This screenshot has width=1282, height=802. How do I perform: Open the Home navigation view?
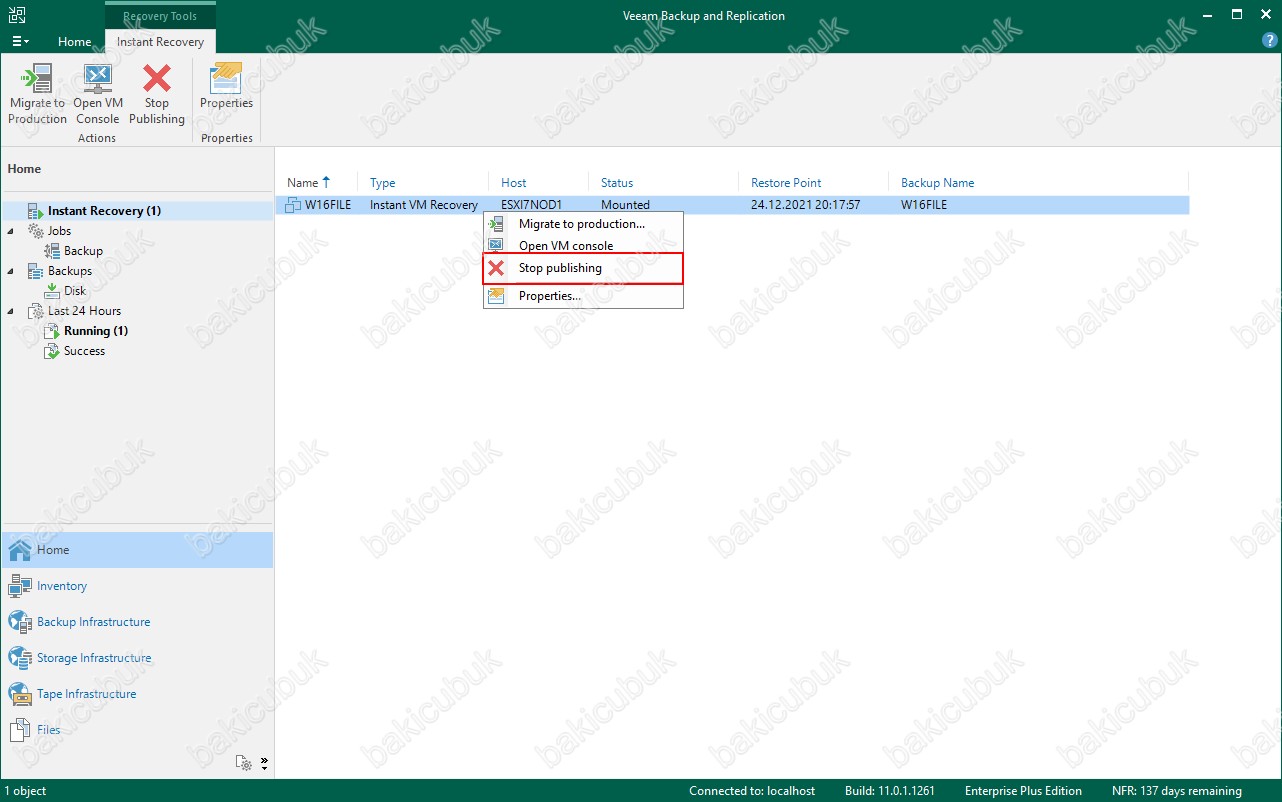[x=137, y=550]
